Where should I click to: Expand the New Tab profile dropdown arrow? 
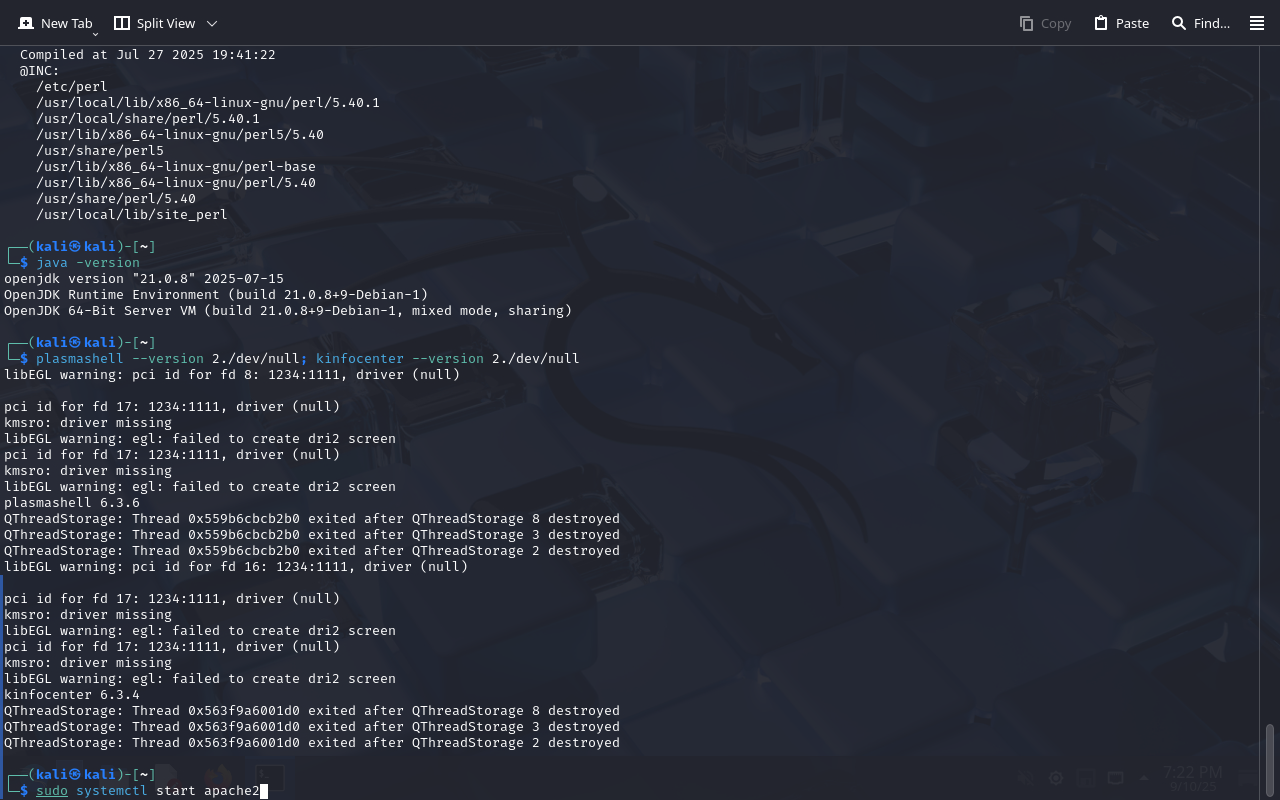pos(96,34)
